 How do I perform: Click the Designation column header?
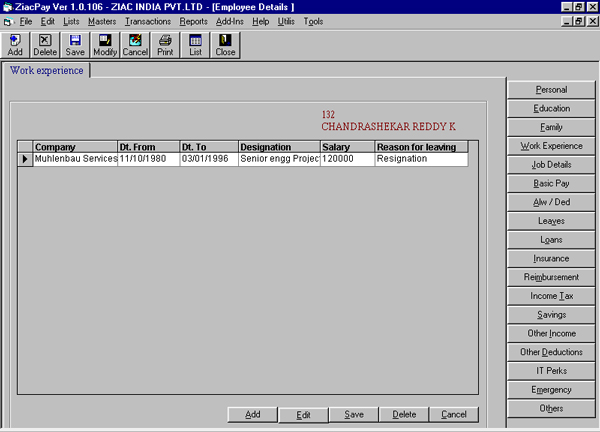click(279, 147)
